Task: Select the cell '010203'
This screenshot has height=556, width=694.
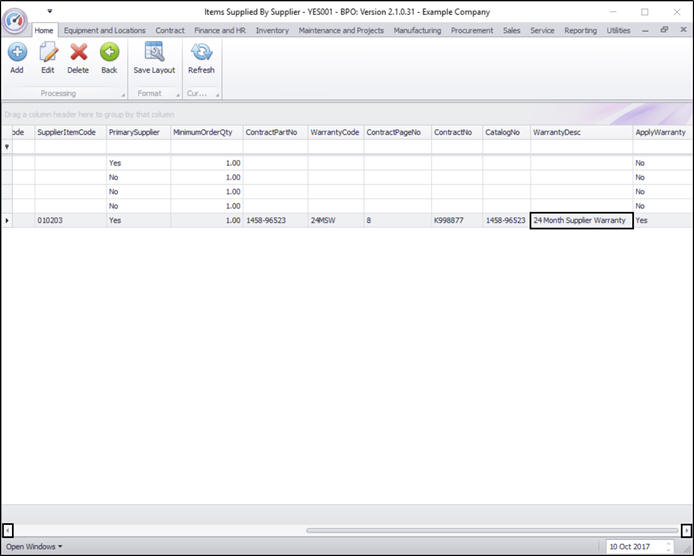Action: point(70,220)
